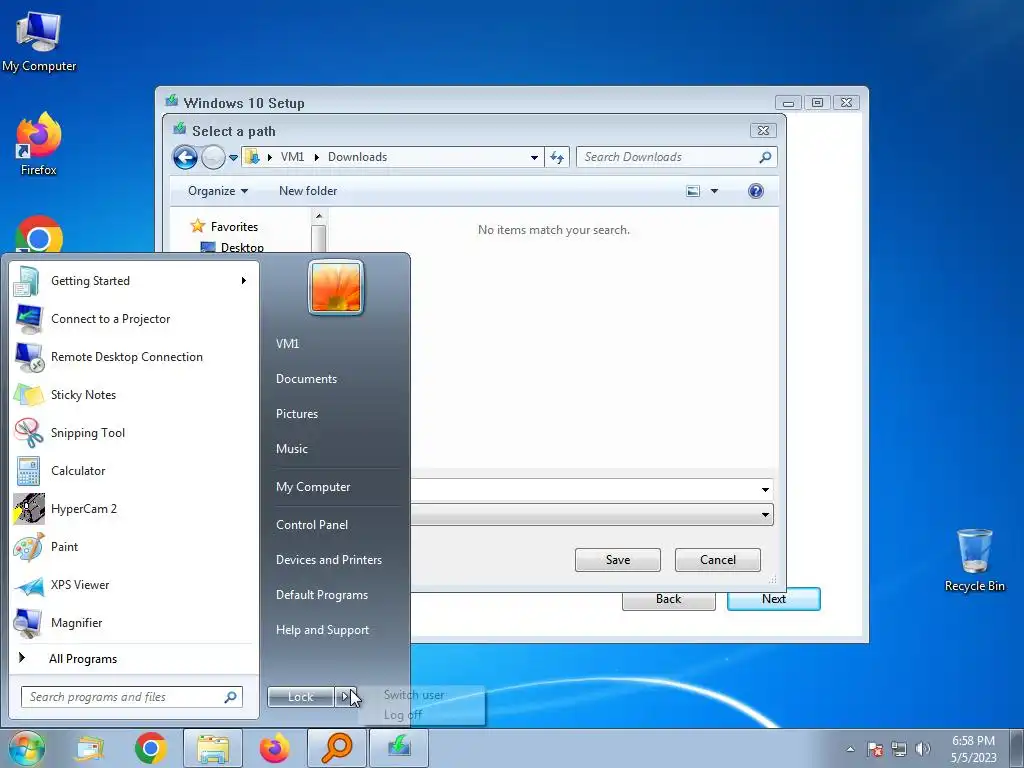Viewport: 1024px width, 768px height.
Task: Click Search Downloads field
Action: coord(677,157)
